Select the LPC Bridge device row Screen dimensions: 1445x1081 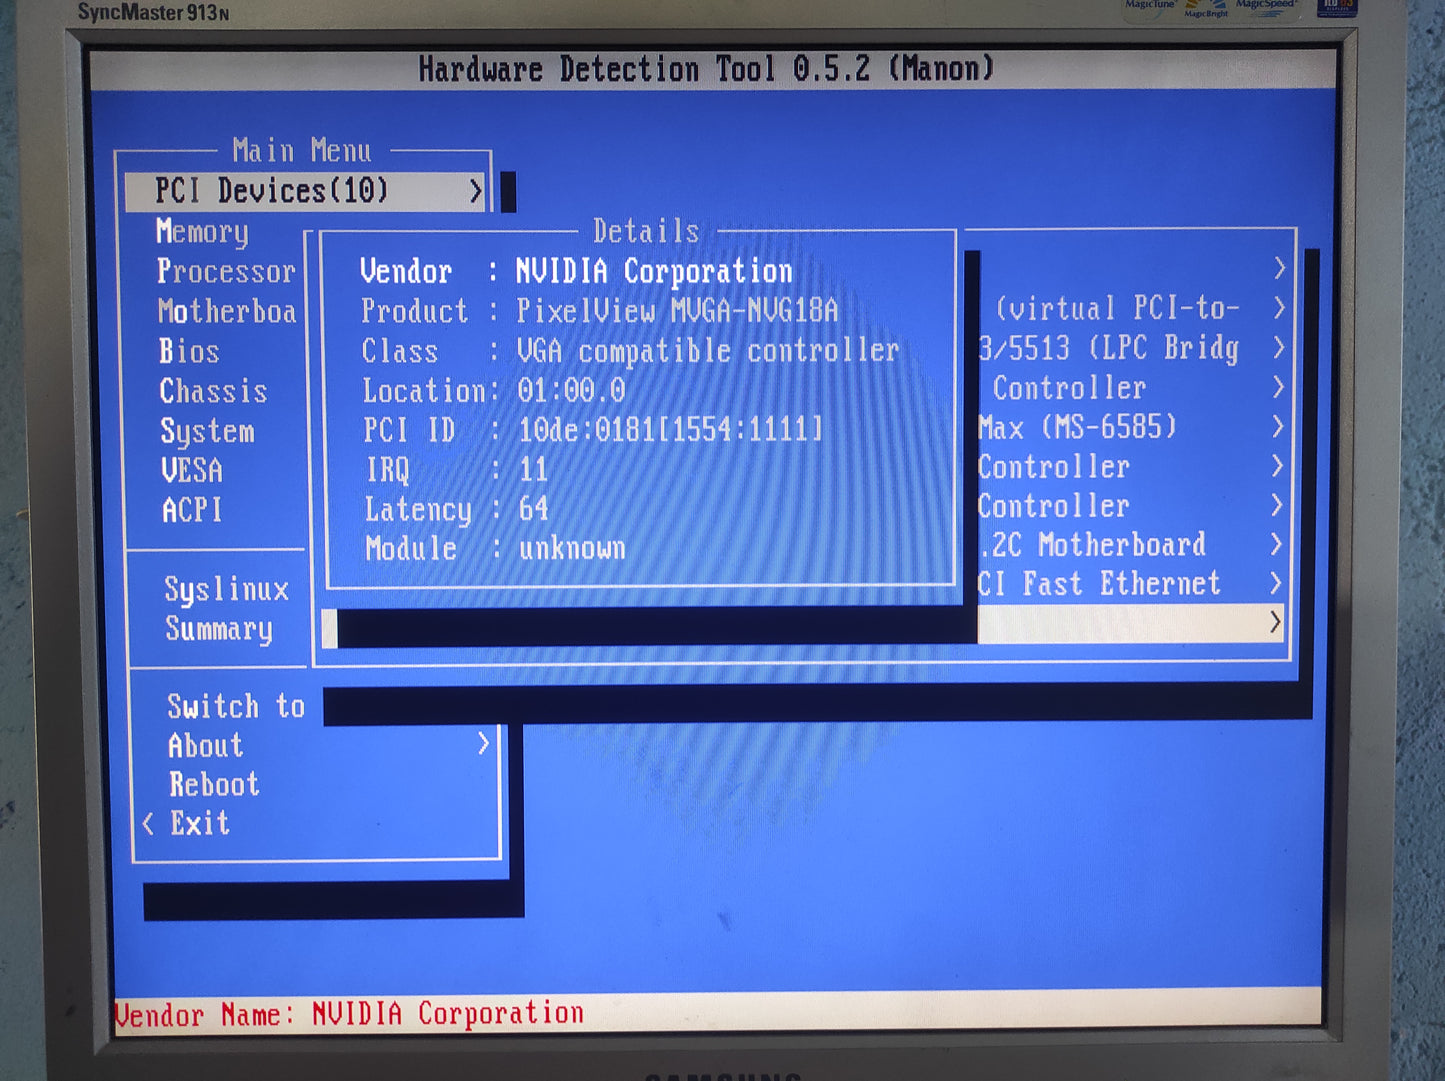[x=1110, y=348]
